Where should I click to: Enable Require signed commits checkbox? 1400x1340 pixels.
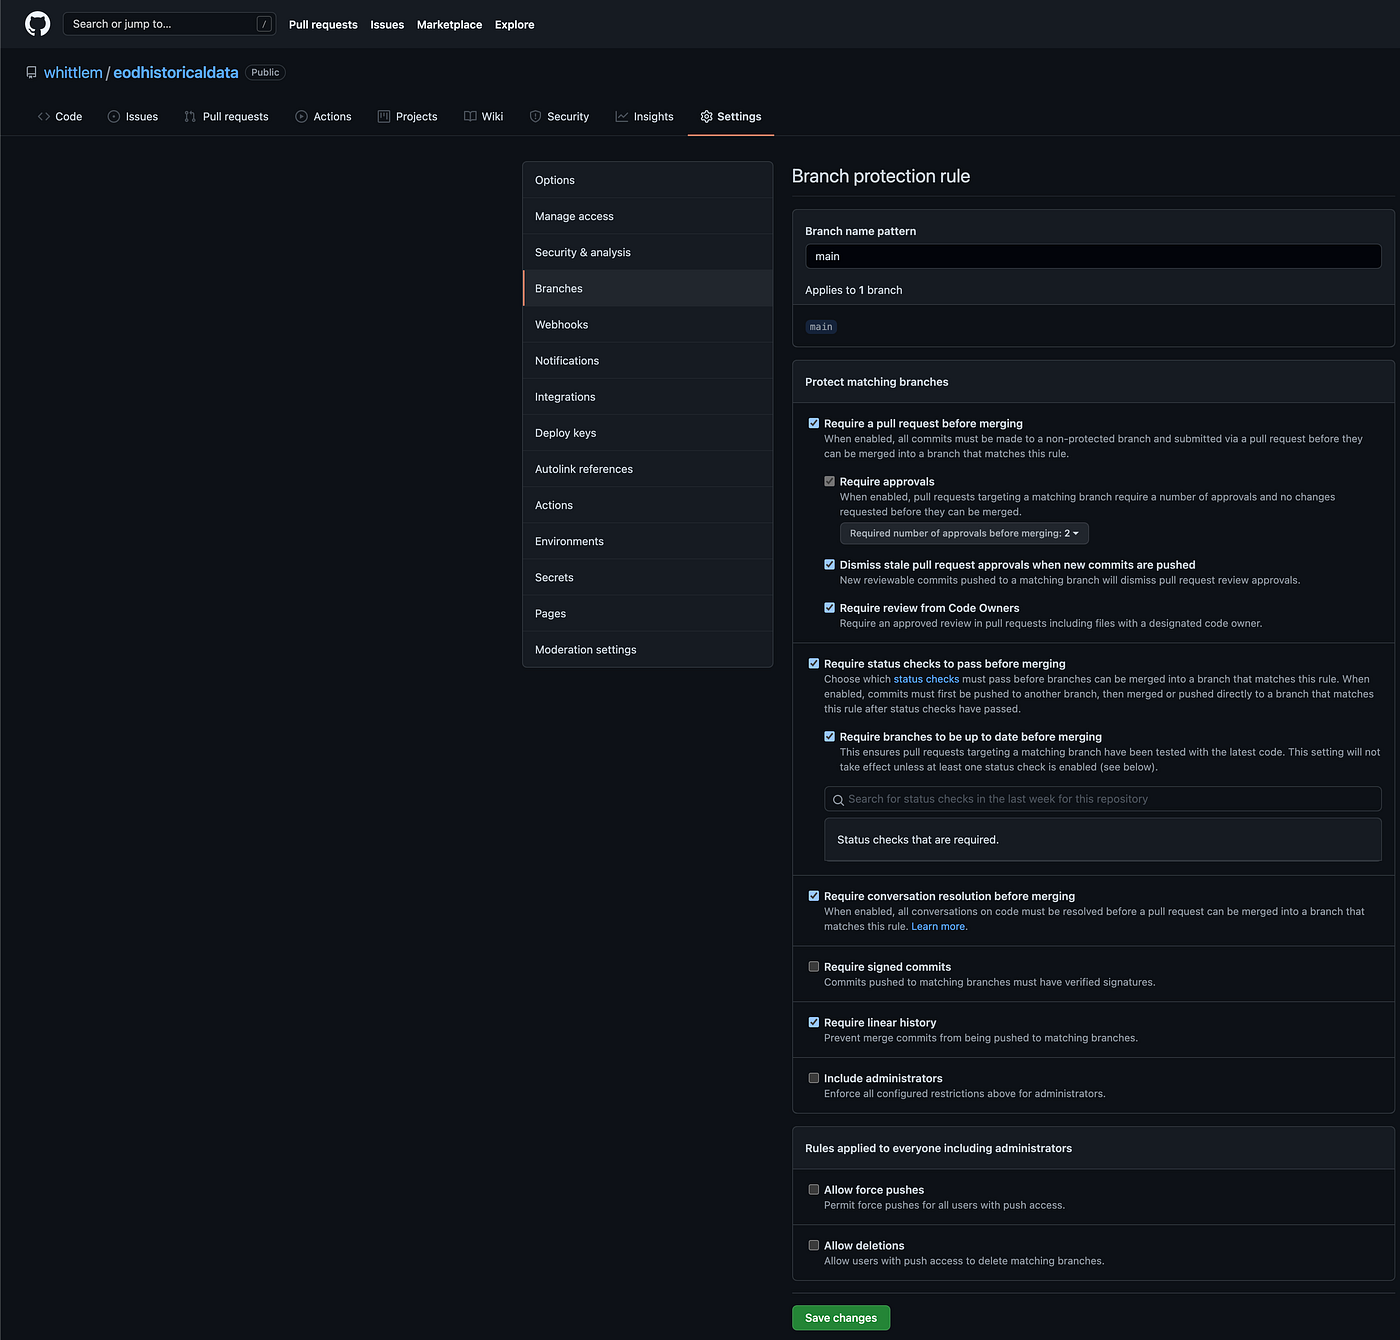point(814,967)
